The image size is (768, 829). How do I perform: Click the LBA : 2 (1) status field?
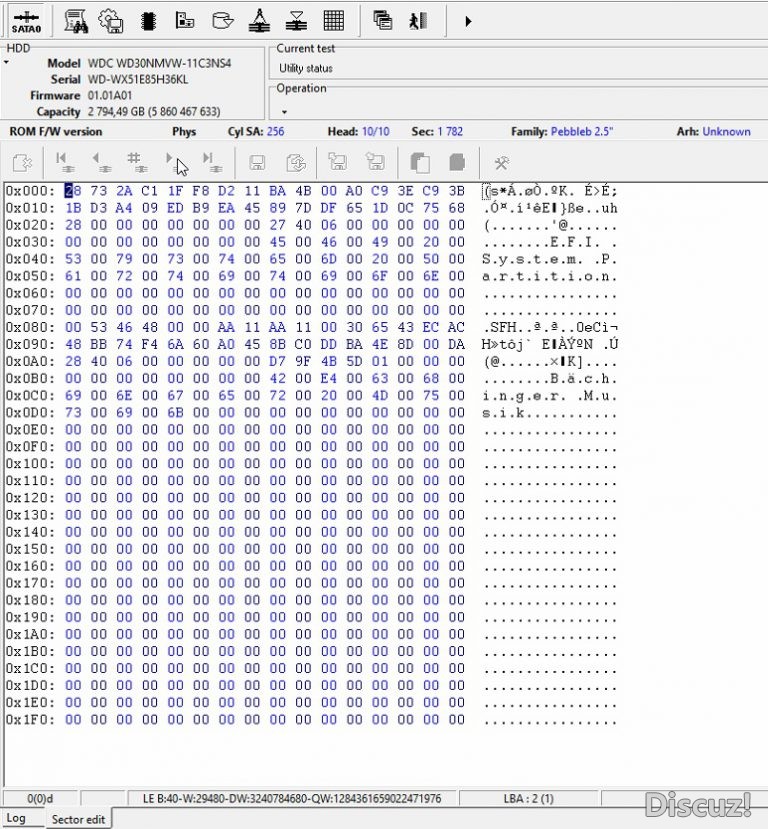tap(529, 798)
